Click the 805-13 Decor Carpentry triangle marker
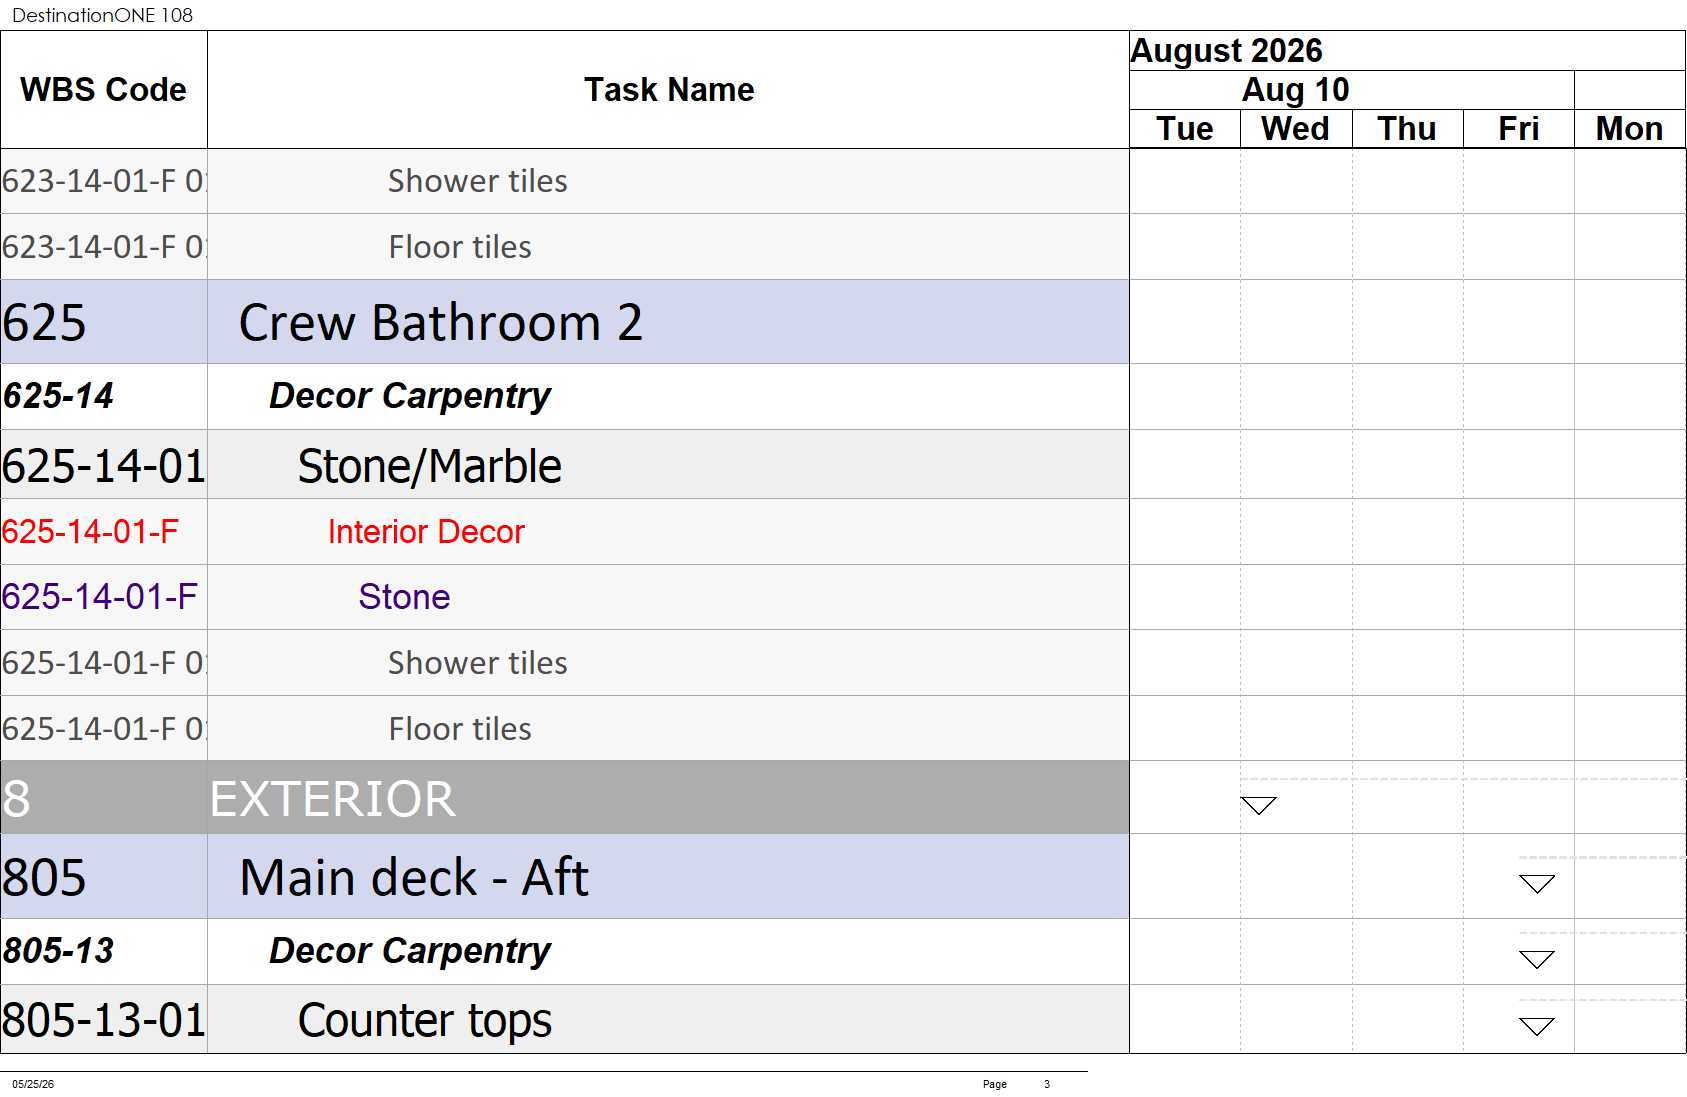Screen dimensions: 1687x1097 point(1537,959)
